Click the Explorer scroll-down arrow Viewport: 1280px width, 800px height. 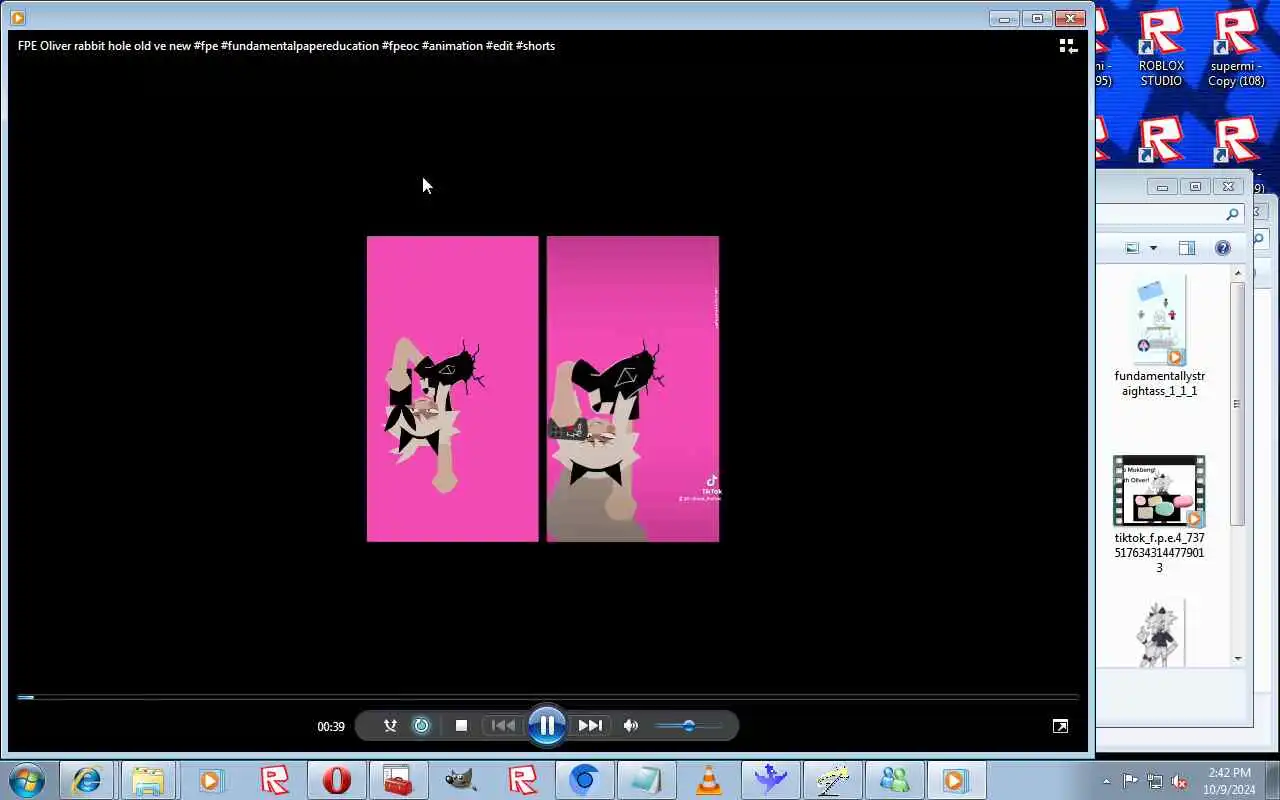pyautogui.click(x=1238, y=658)
